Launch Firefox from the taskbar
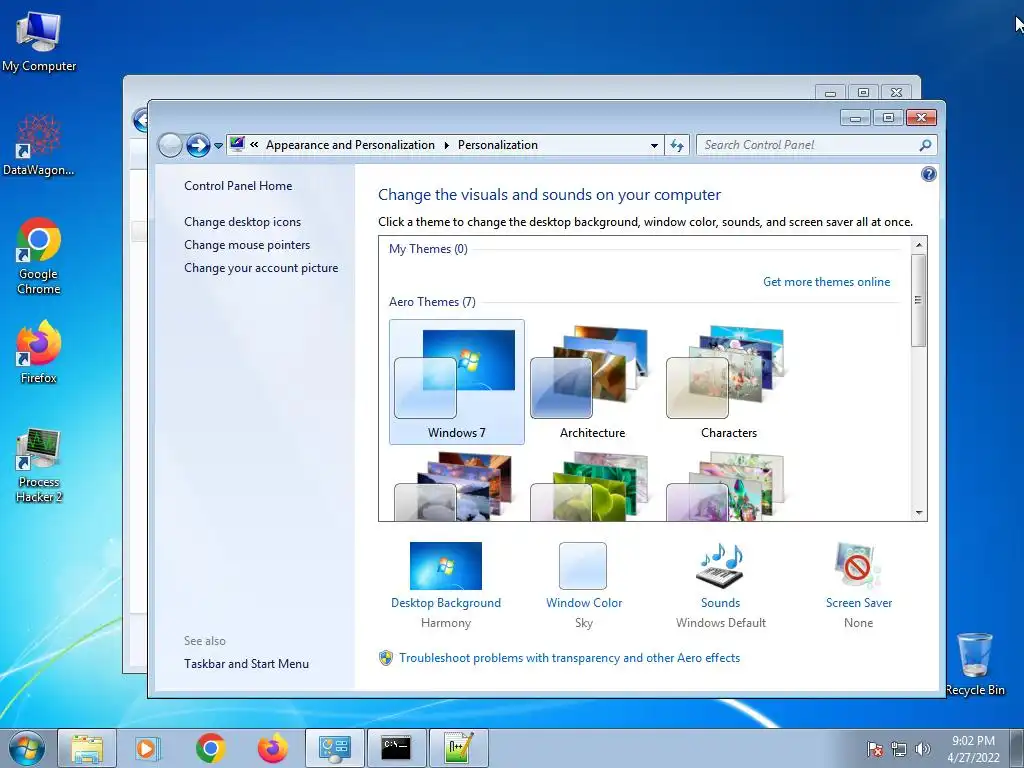1024x768 pixels. point(272,748)
